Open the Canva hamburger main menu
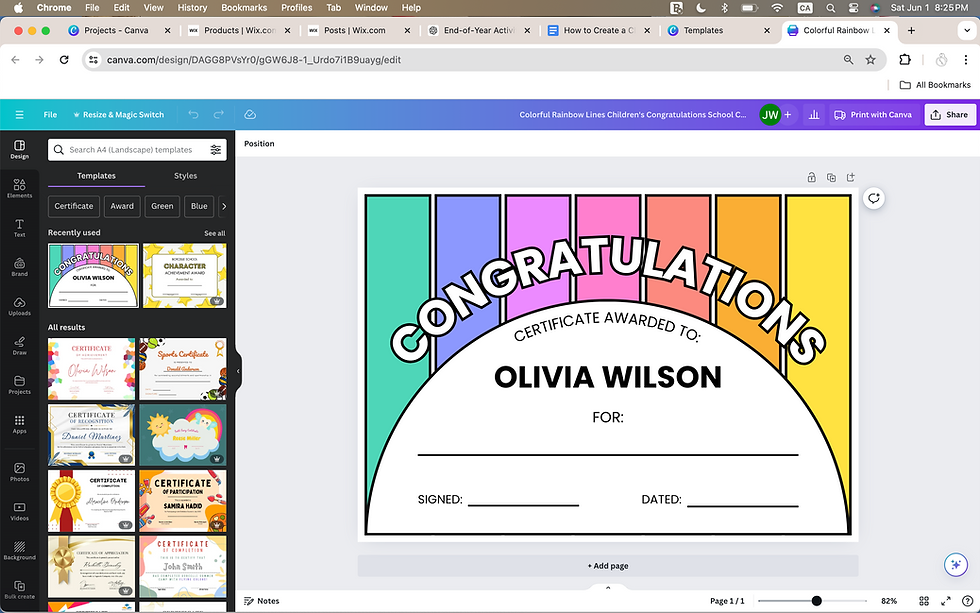This screenshot has height=613, width=980. click(x=19, y=115)
